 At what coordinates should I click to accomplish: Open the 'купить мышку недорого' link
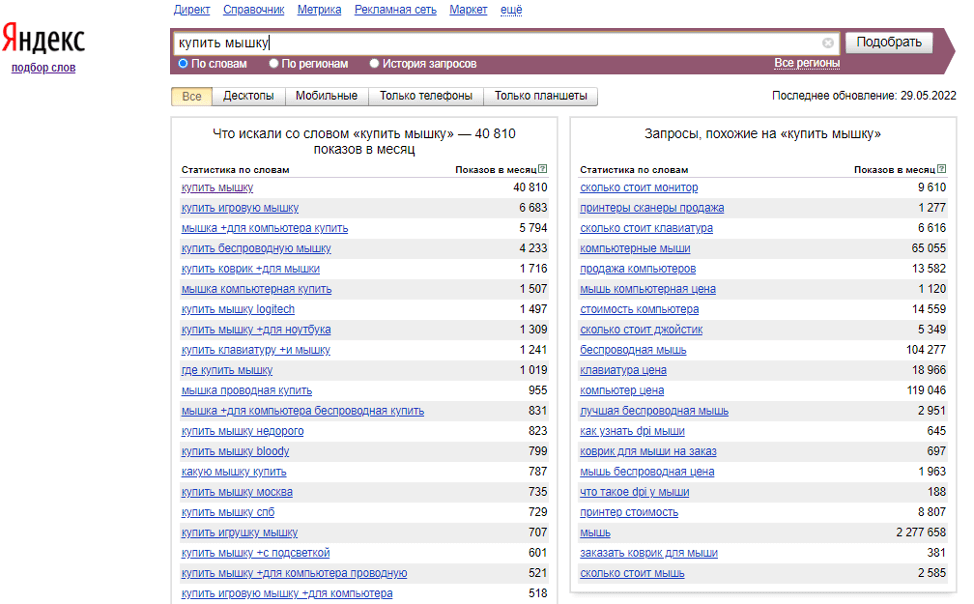pos(242,431)
